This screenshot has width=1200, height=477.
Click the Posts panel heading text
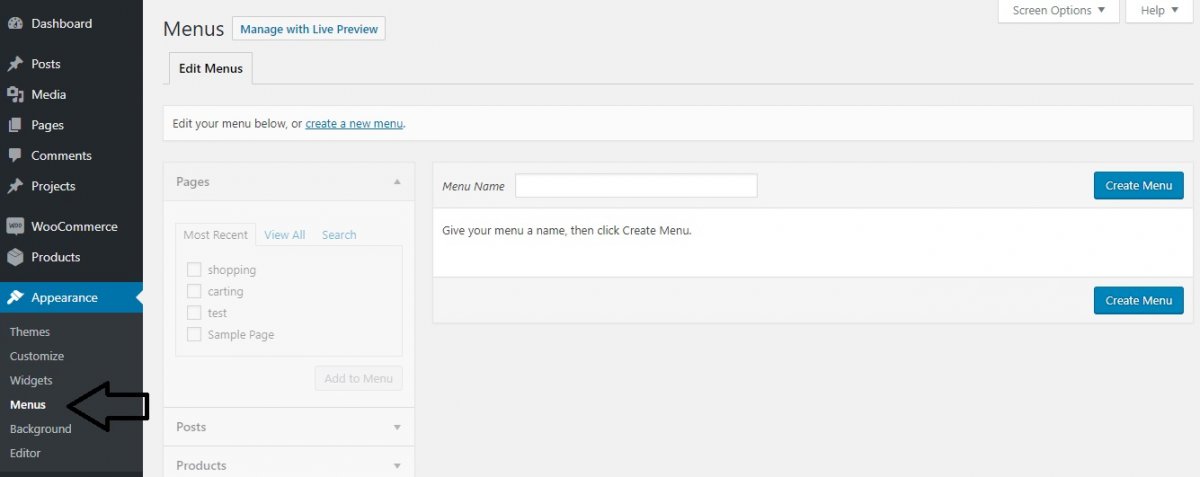(x=191, y=427)
